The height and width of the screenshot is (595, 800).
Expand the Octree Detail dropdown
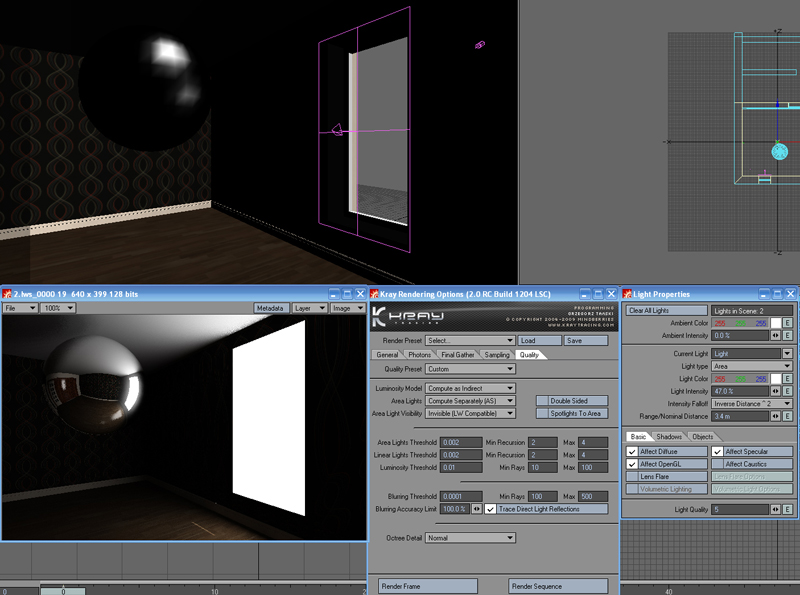pos(470,538)
